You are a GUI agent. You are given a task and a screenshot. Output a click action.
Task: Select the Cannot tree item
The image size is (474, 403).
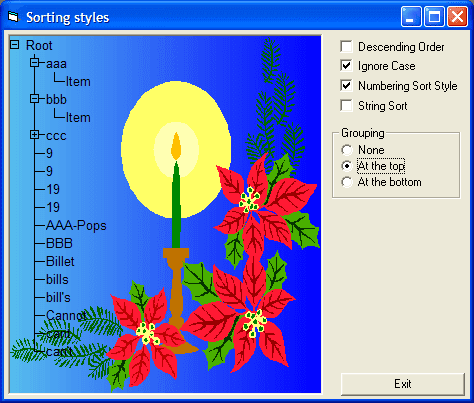coord(66,315)
